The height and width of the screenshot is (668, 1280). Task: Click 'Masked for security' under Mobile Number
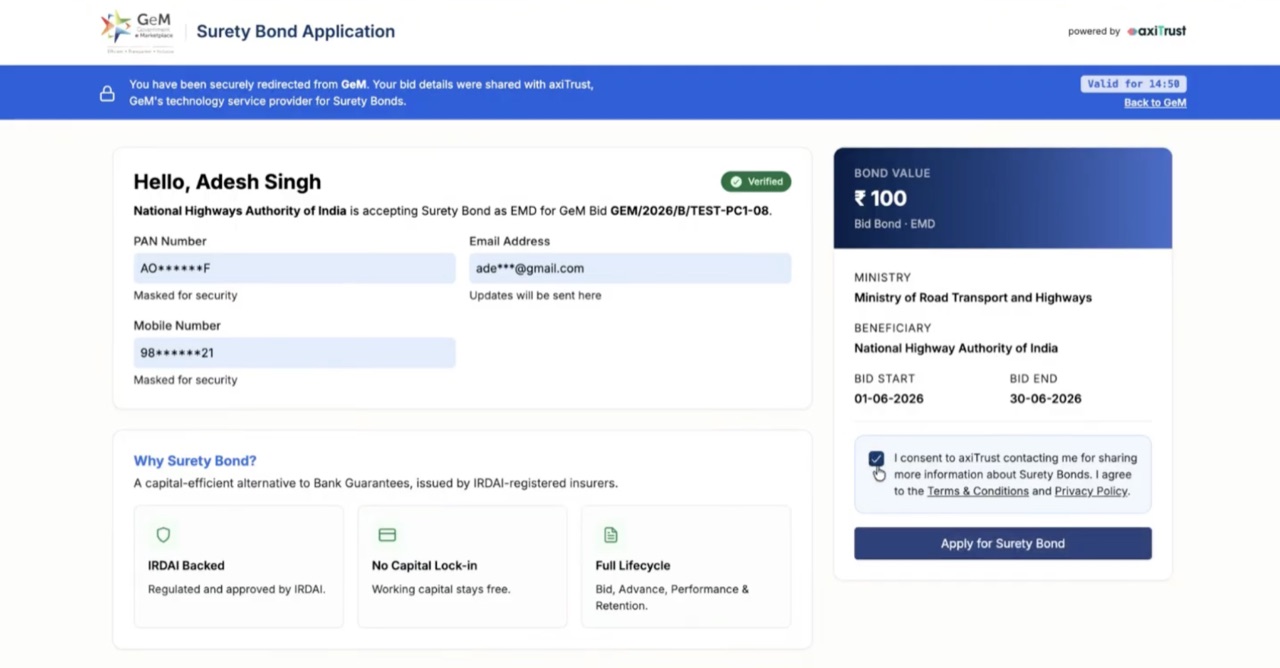point(186,380)
